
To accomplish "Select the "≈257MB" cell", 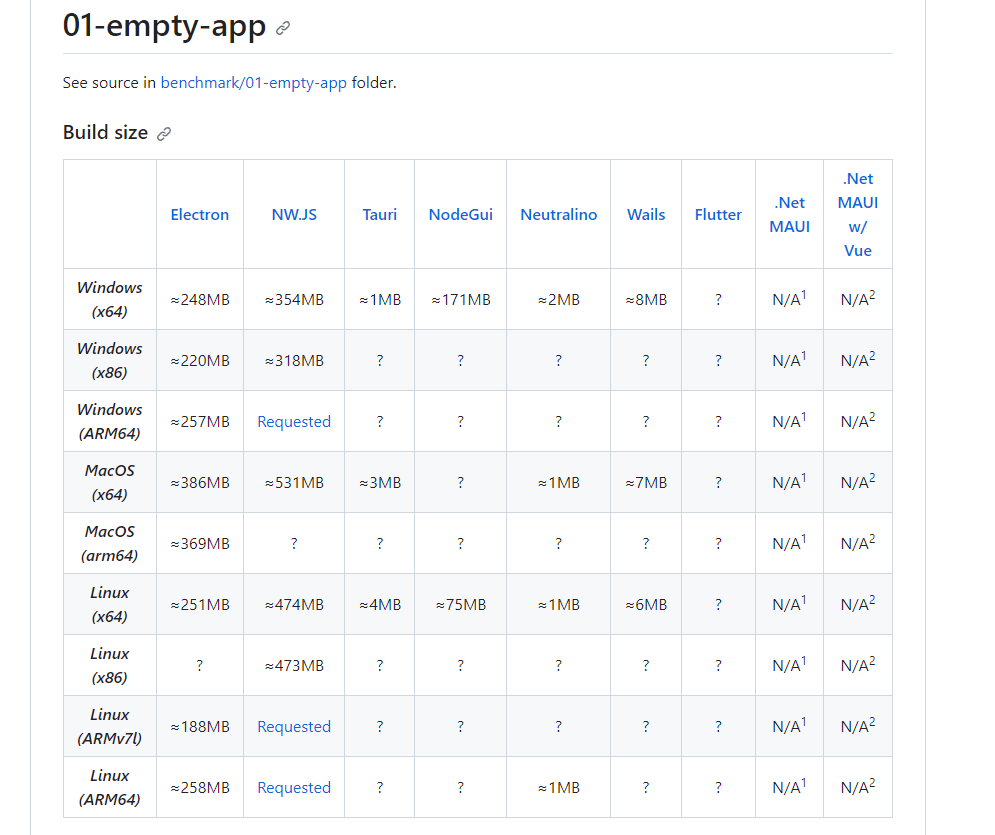I will (200, 421).
